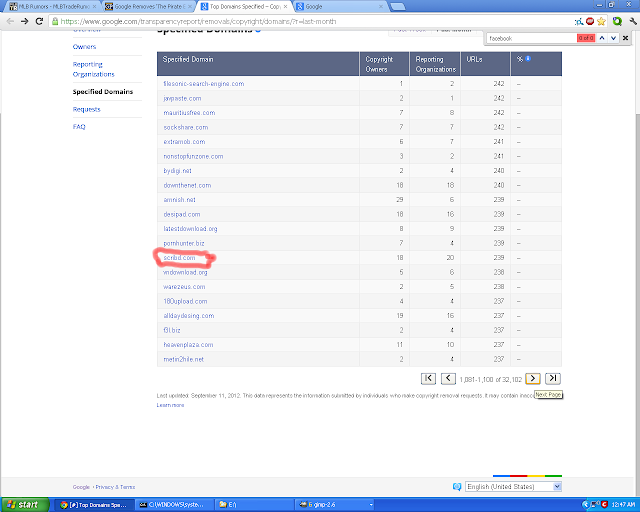This screenshot has width=640, height=512.
Task: Open the Windows Start menu
Action: coord(24,505)
